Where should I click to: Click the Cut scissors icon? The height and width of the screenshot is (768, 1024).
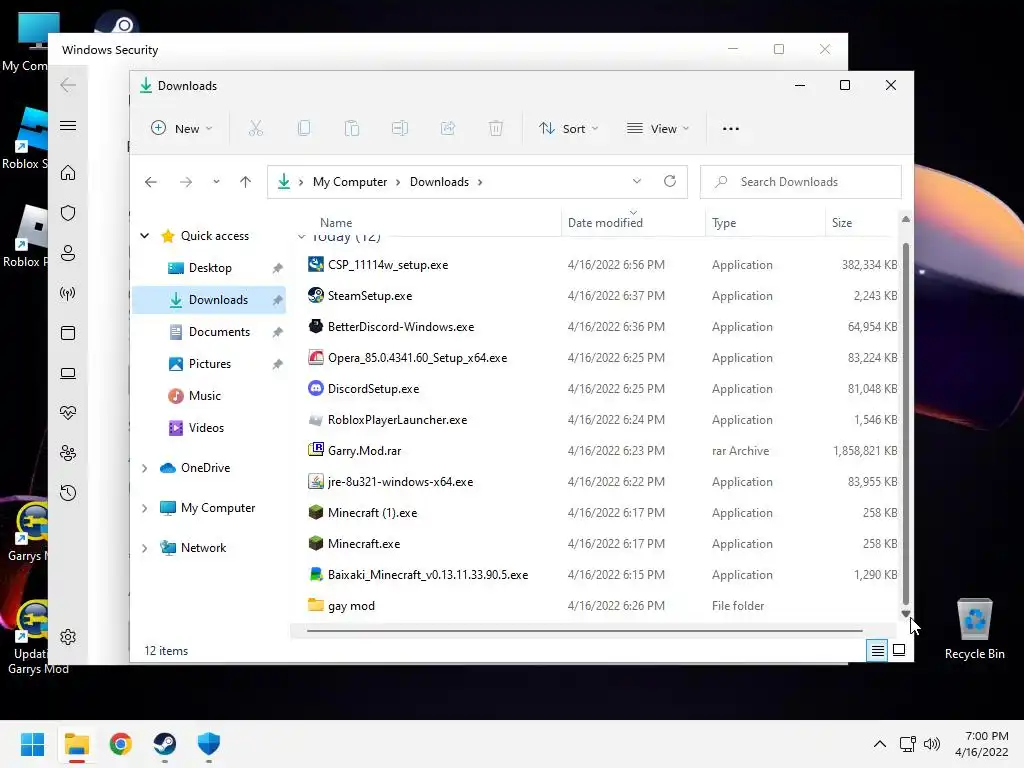click(255, 129)
